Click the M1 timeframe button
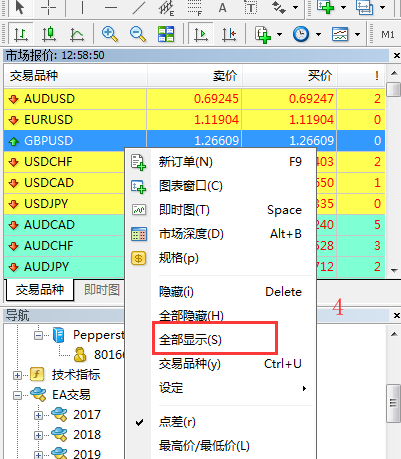This screenshot has width=401, height=459. 388,34
